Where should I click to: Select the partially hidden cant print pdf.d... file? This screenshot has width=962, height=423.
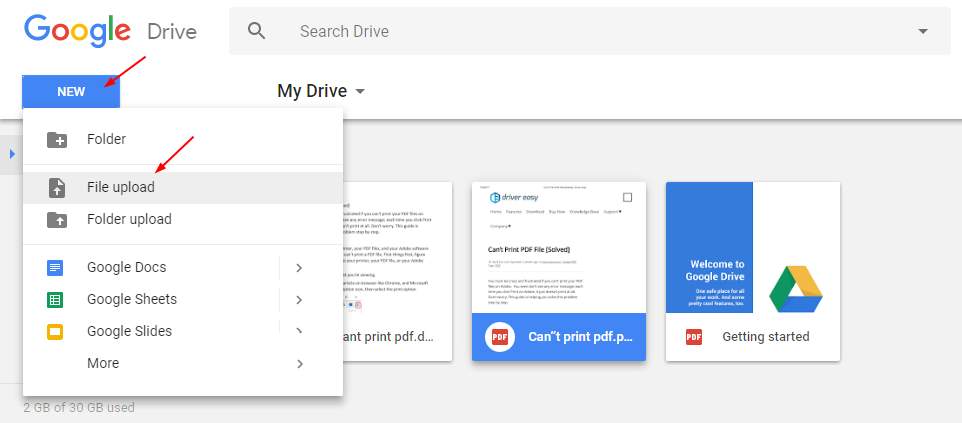click(398, 271)
